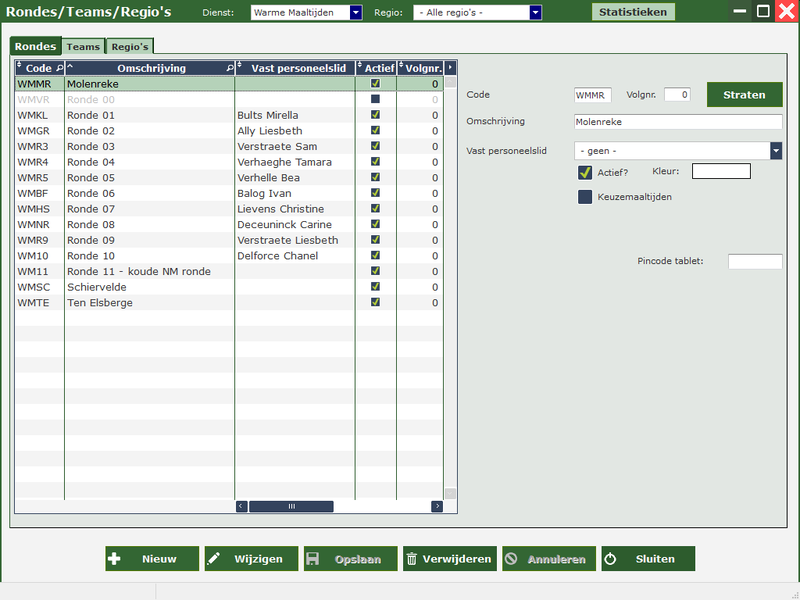Click the pencil icon on Wijzigen button
The height and width of the screenshot is (600, 800).
(x=214, y=559)
